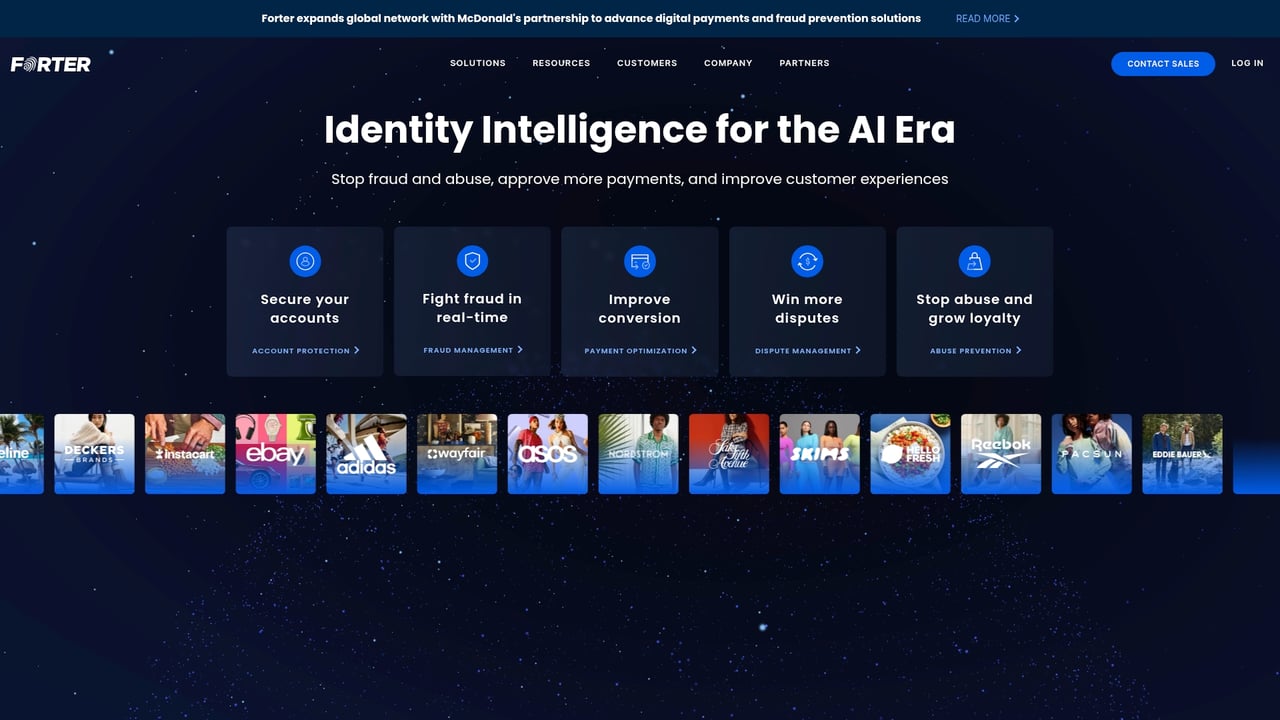Open Read More on the McDonald's announcement
The width and height of the screenshot is (1280, 720).
point(986,18)
